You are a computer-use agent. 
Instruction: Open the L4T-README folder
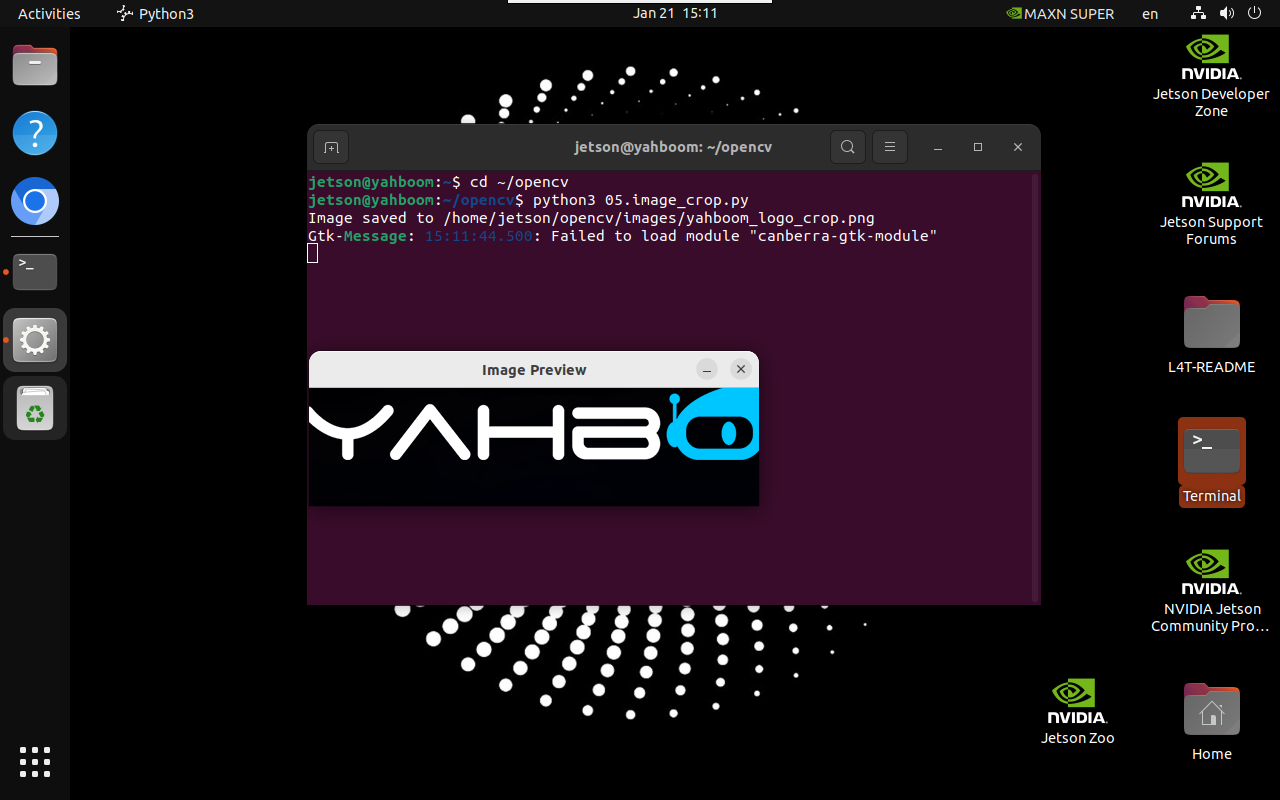click(1211, 335)
